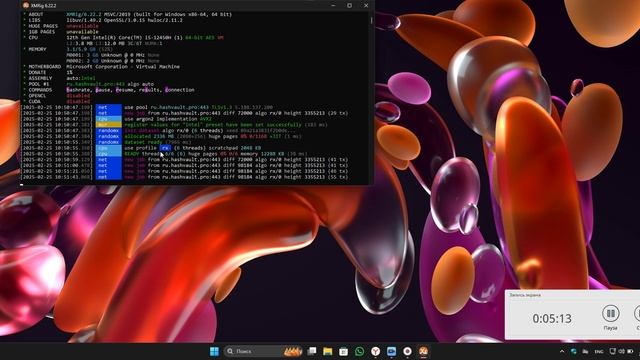Click the 'MOTHERBOARD' line in the console
640x360 pixels.
(102, 67)
